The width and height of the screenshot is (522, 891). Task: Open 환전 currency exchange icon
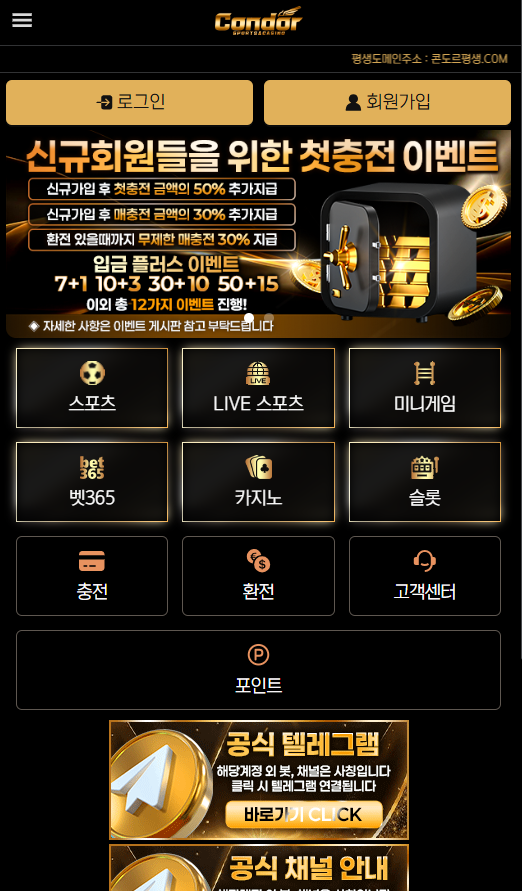[258, 561]
